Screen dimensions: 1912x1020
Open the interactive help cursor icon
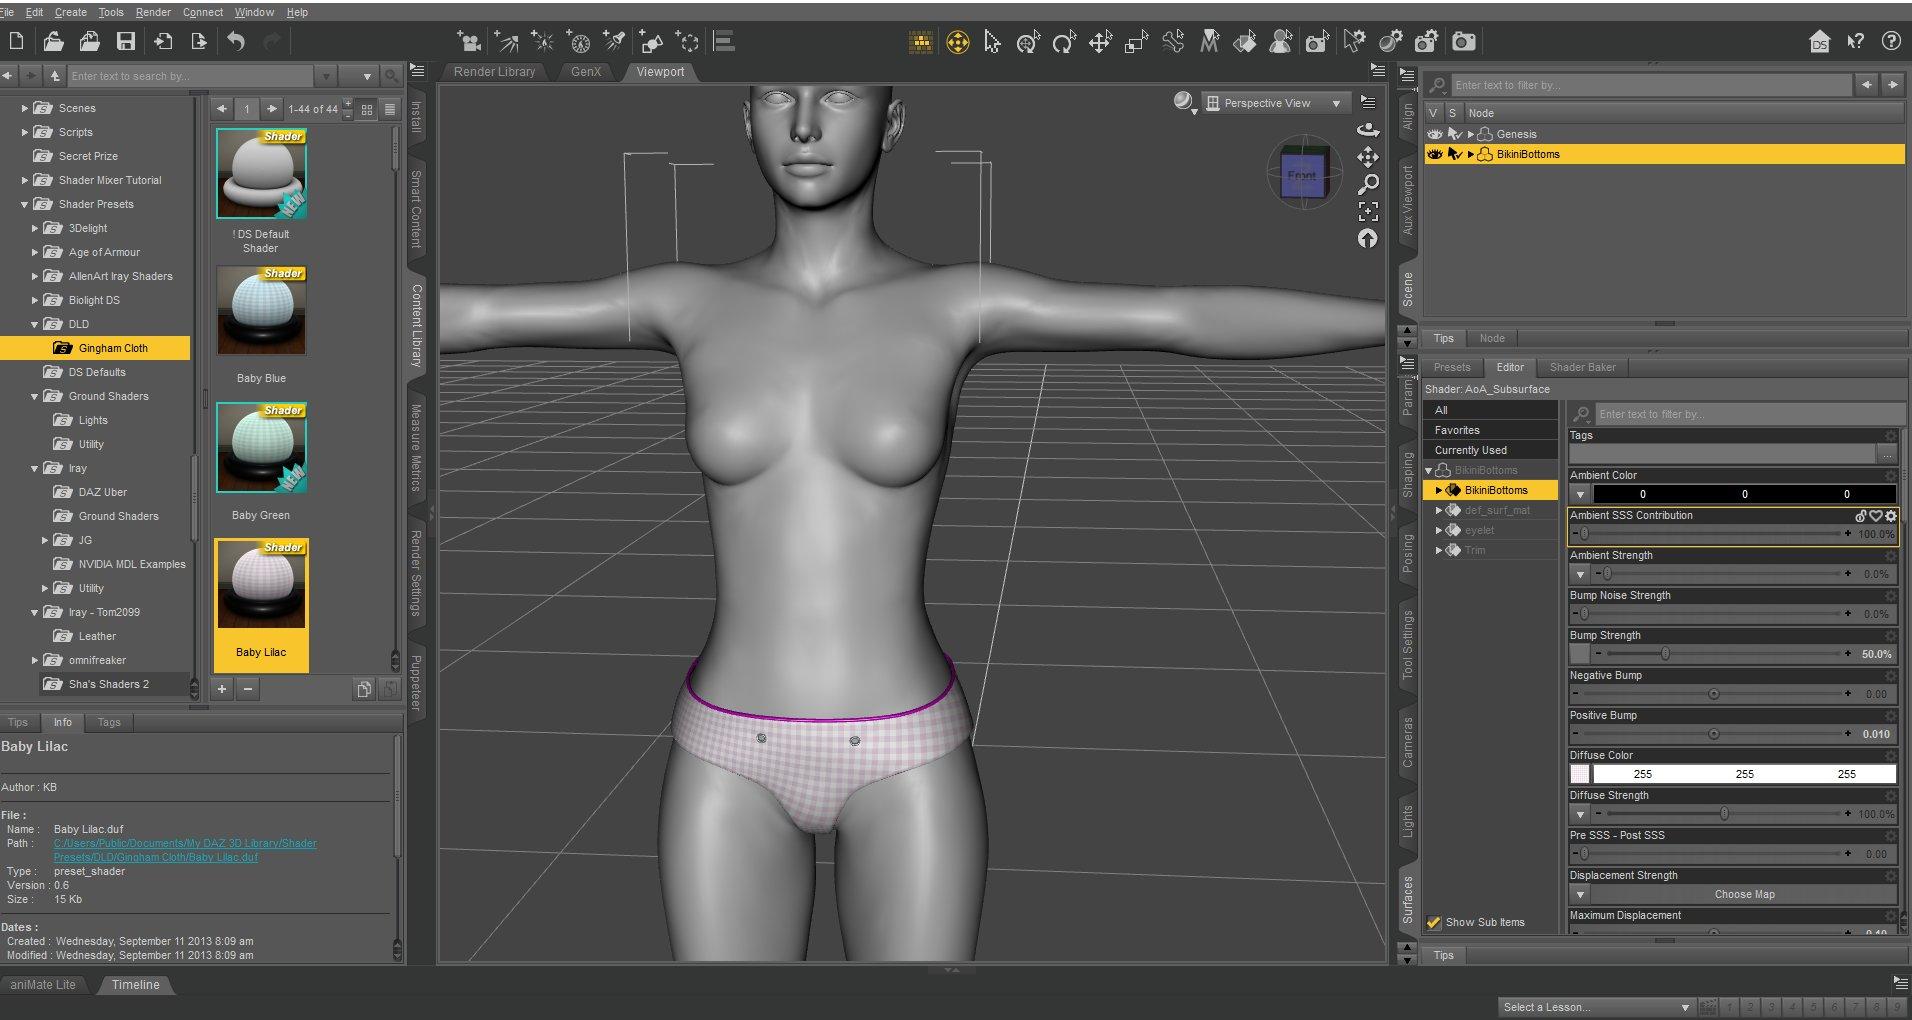1855,41
